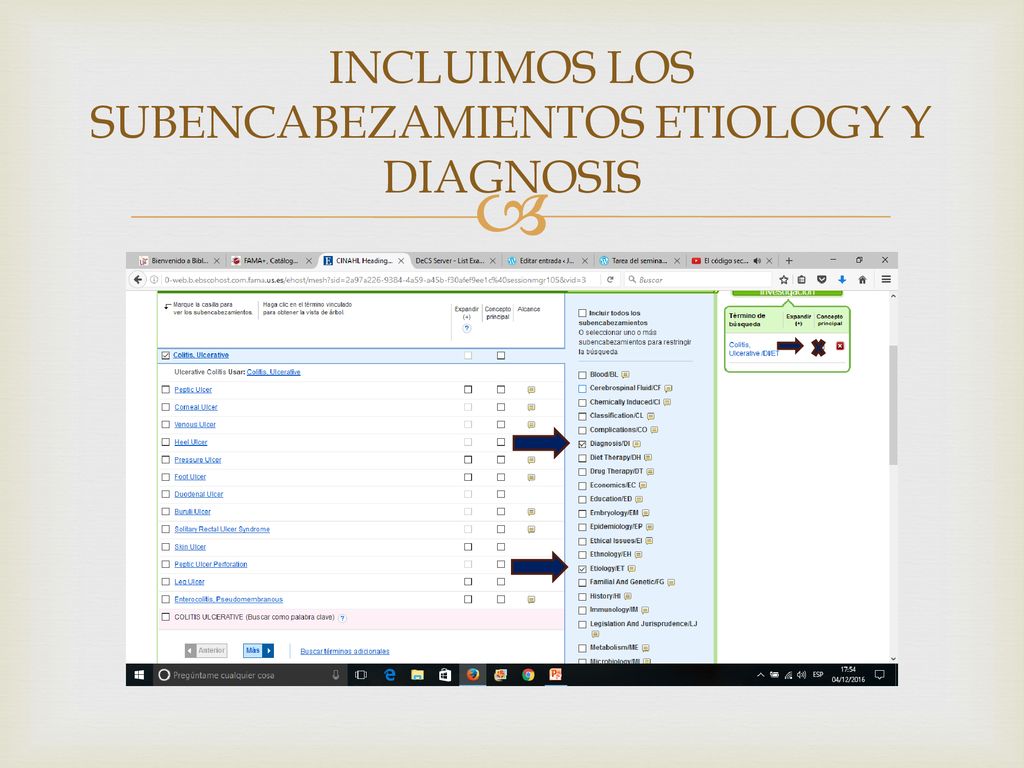Screen dimensions: 1024x768
Task: Launch Microsoft Edge from taskbar
Action: point(390,675)
